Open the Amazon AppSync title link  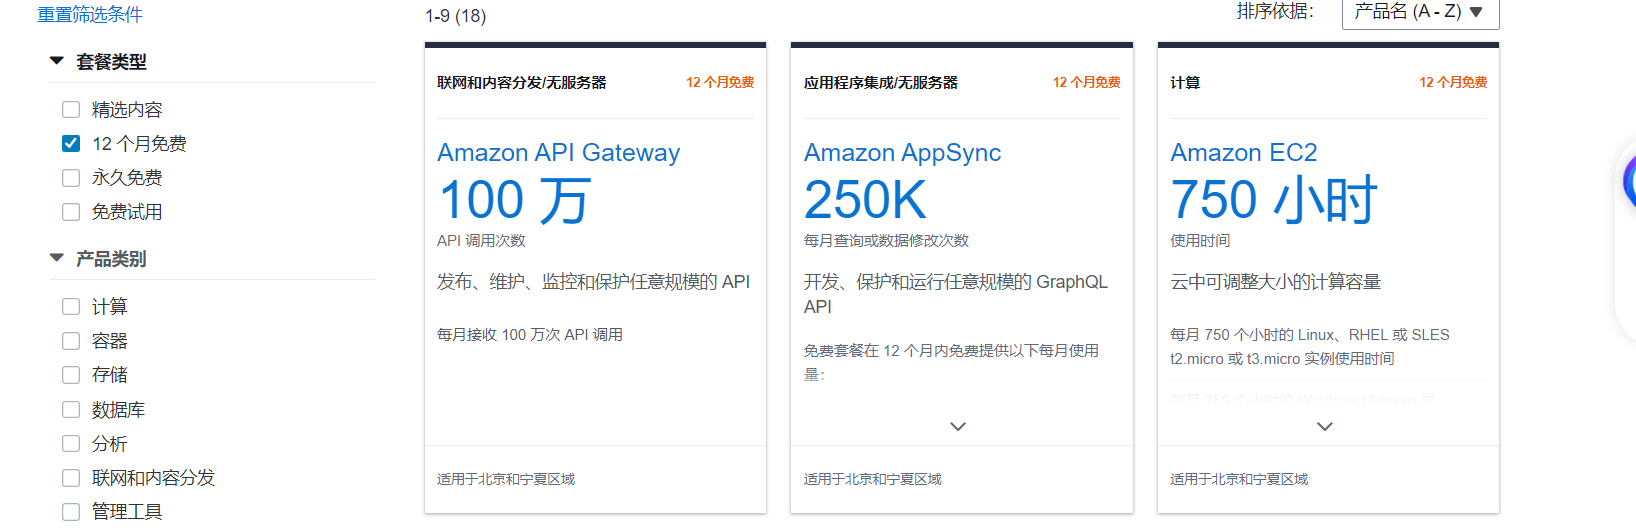point(902,153)
